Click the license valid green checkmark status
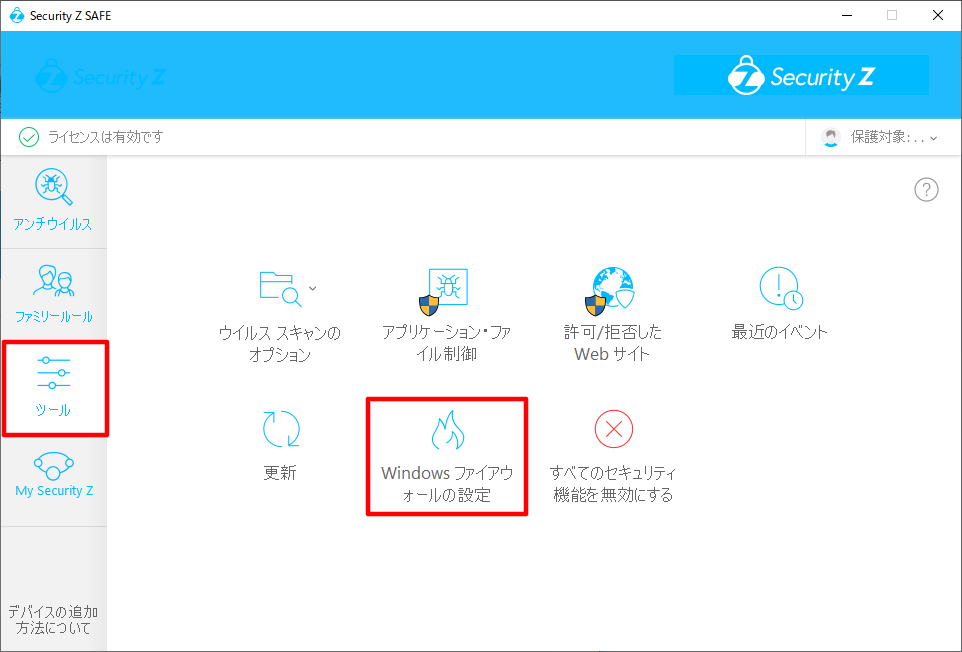 coord(29,137)
